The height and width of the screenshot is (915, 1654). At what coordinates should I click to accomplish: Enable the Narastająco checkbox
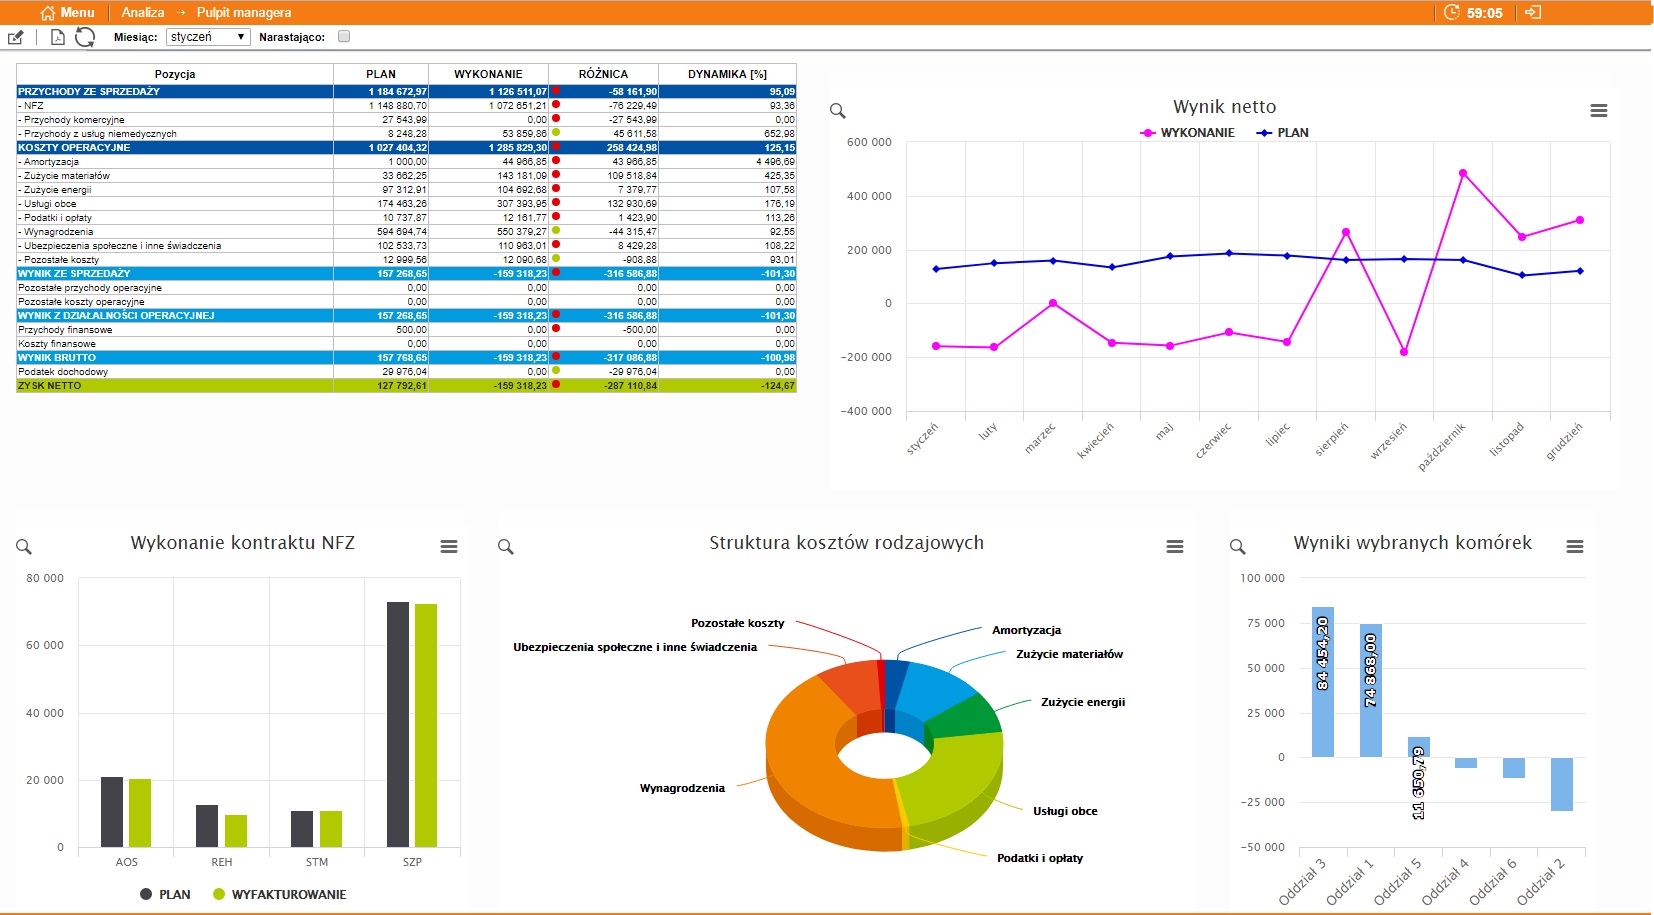pyautogui.click(x=344, y=37)
